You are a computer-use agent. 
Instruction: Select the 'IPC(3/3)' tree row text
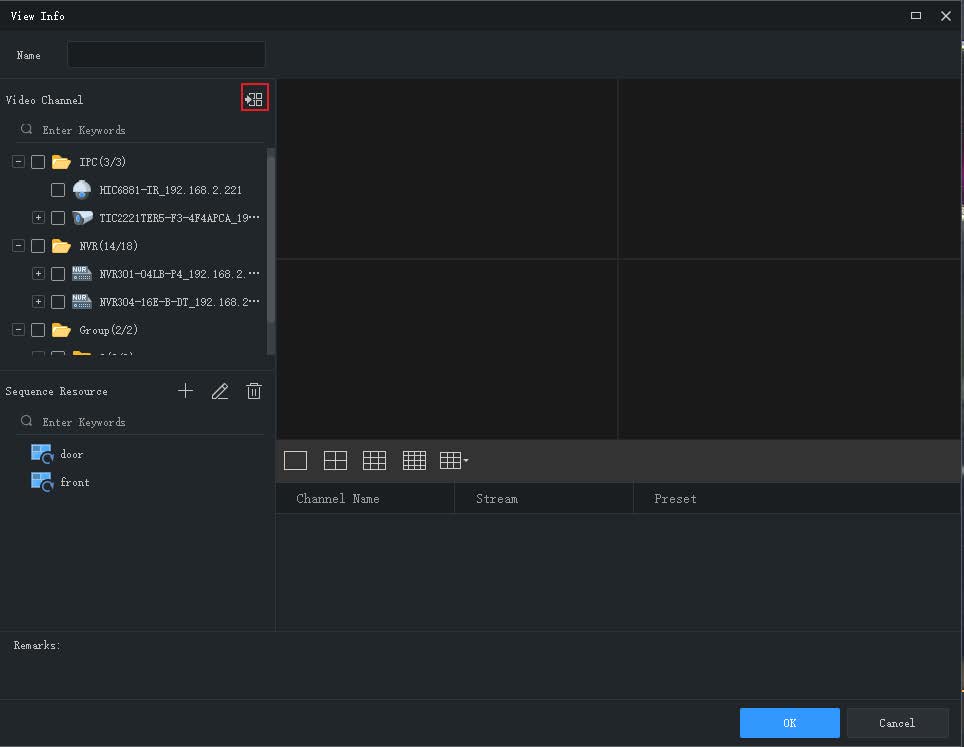pyautogui.click(x=102, y=162)
